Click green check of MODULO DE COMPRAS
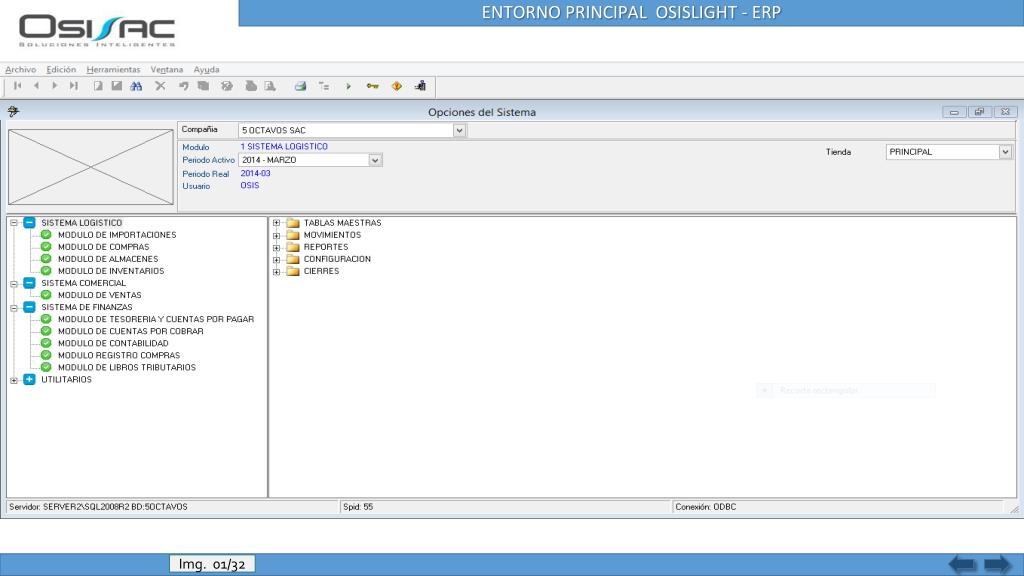The height and width of the screenshot is (576, 1024). click(x=46, y=247)
